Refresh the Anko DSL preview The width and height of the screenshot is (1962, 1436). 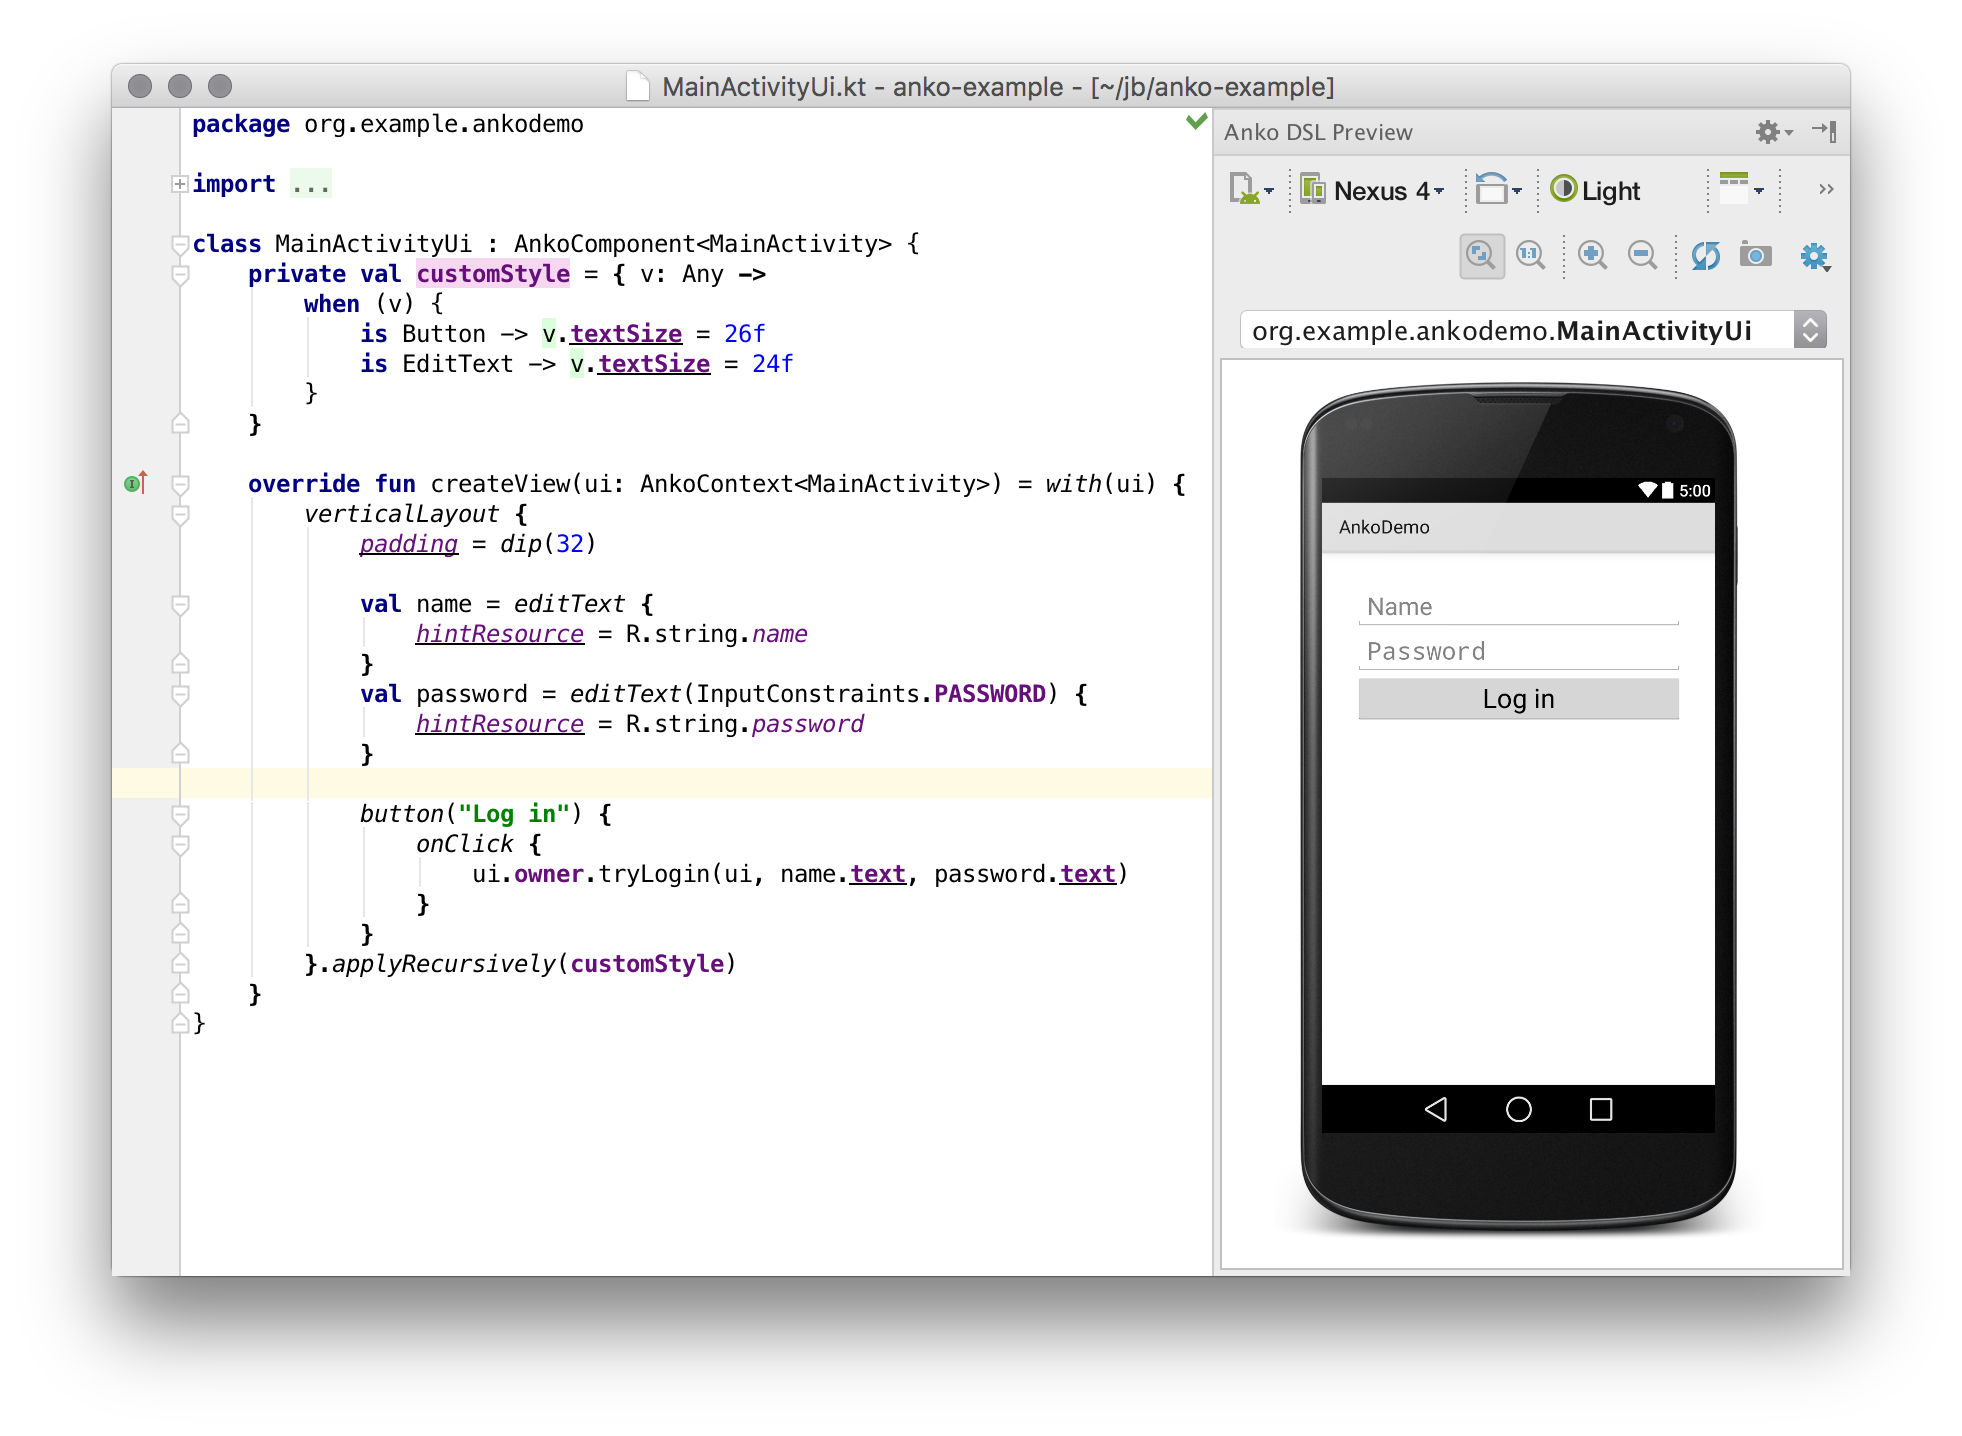tap(1705, 256)
